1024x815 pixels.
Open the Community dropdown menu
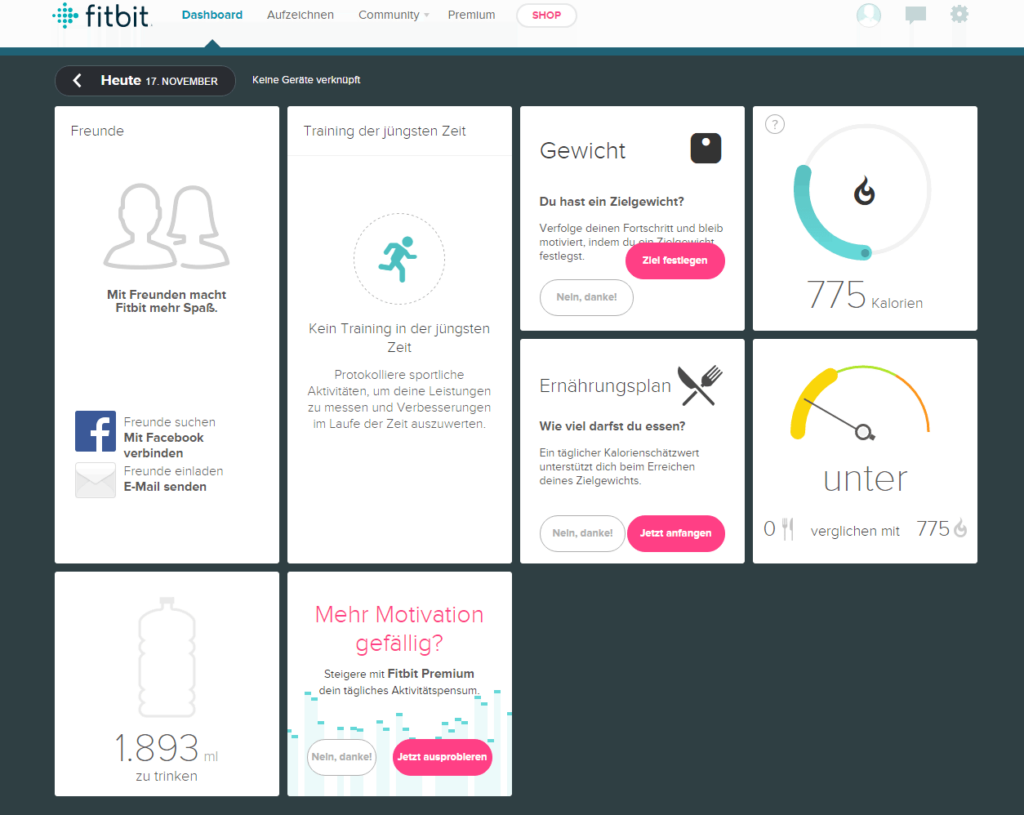[393, 15]
